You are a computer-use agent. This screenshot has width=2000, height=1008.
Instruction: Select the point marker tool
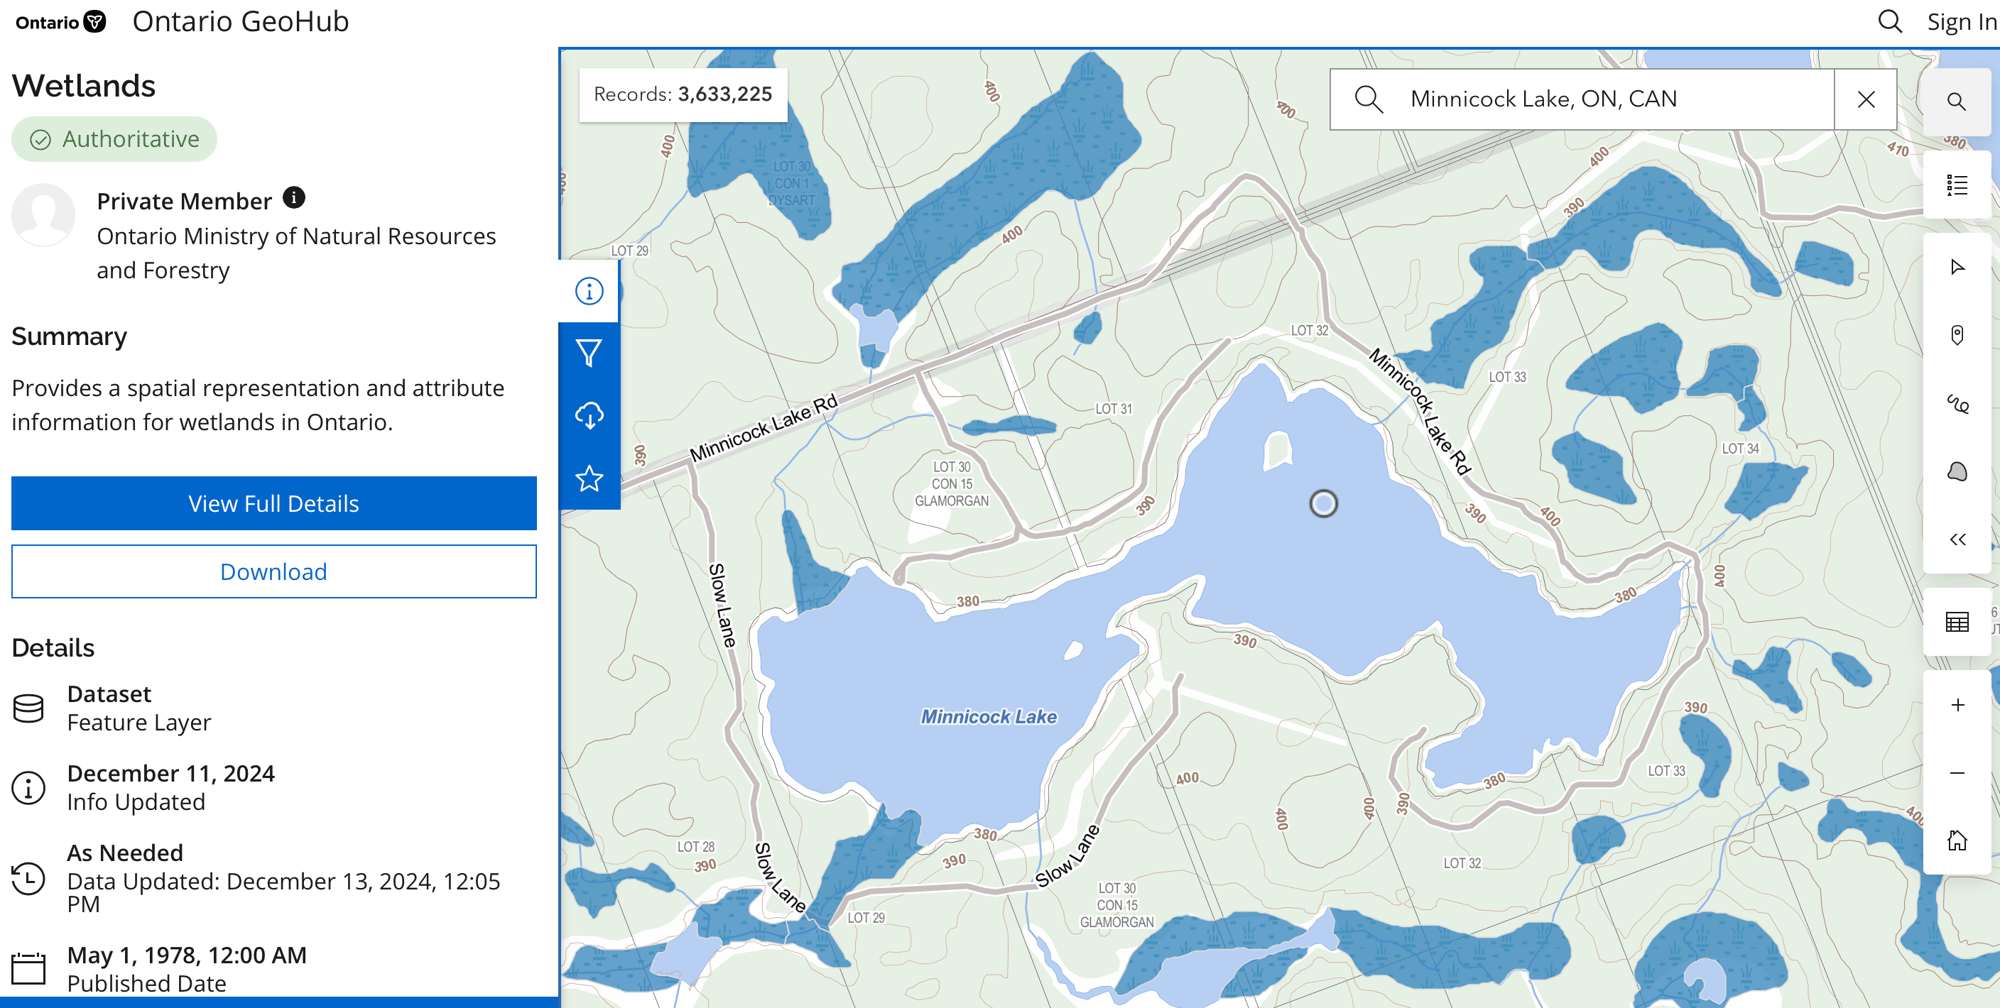pos(1957,335)
